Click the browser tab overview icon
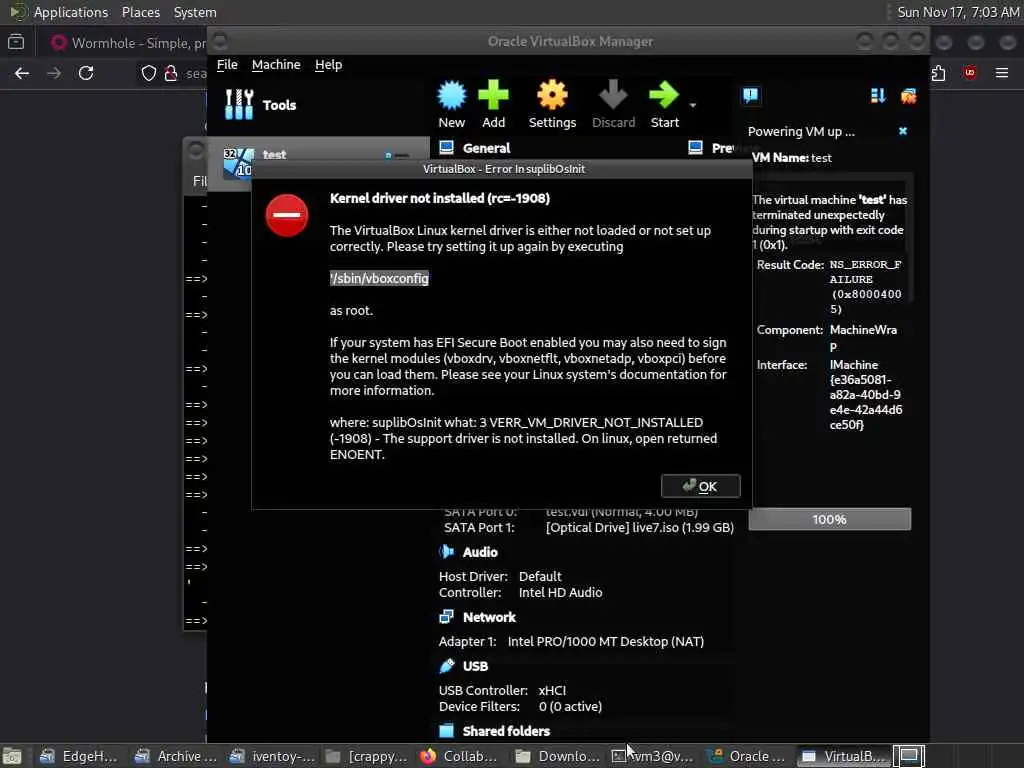 coord(16,42)
